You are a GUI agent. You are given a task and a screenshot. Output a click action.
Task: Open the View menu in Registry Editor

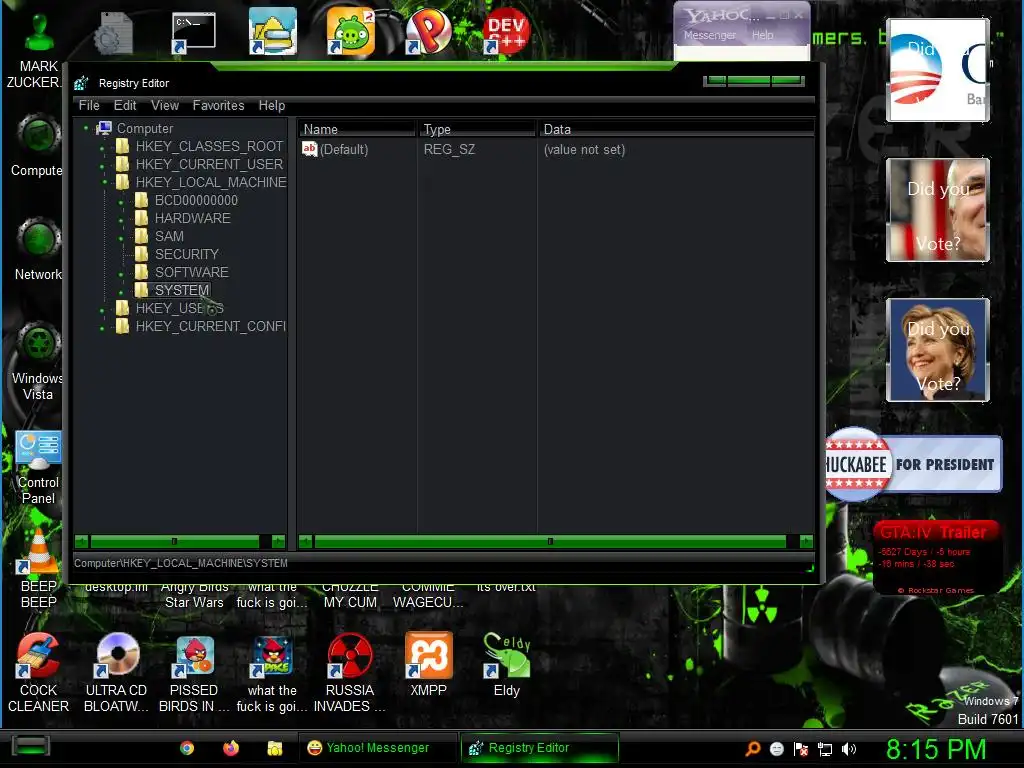tap(165, 105)
